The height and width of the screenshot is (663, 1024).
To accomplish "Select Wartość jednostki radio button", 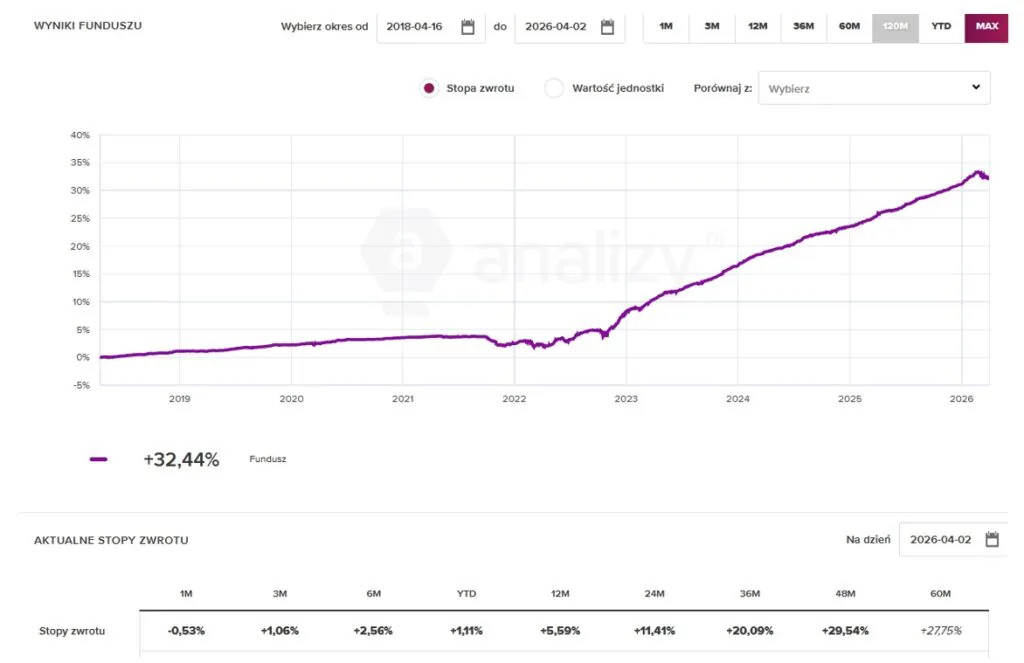I will click(x=554, y=88).
